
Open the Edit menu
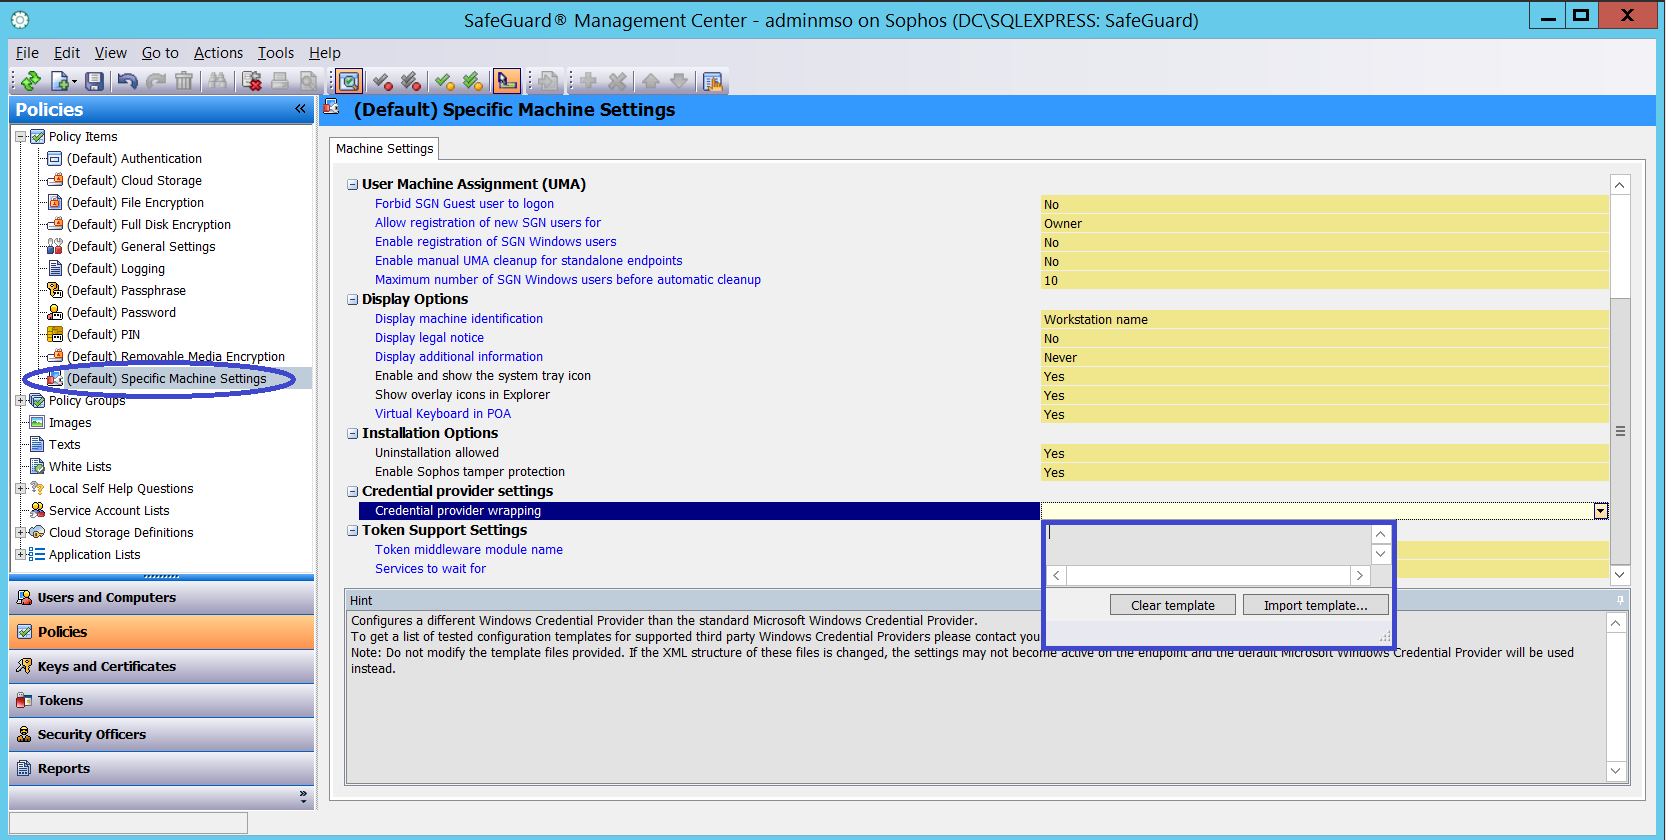point(67,53)
